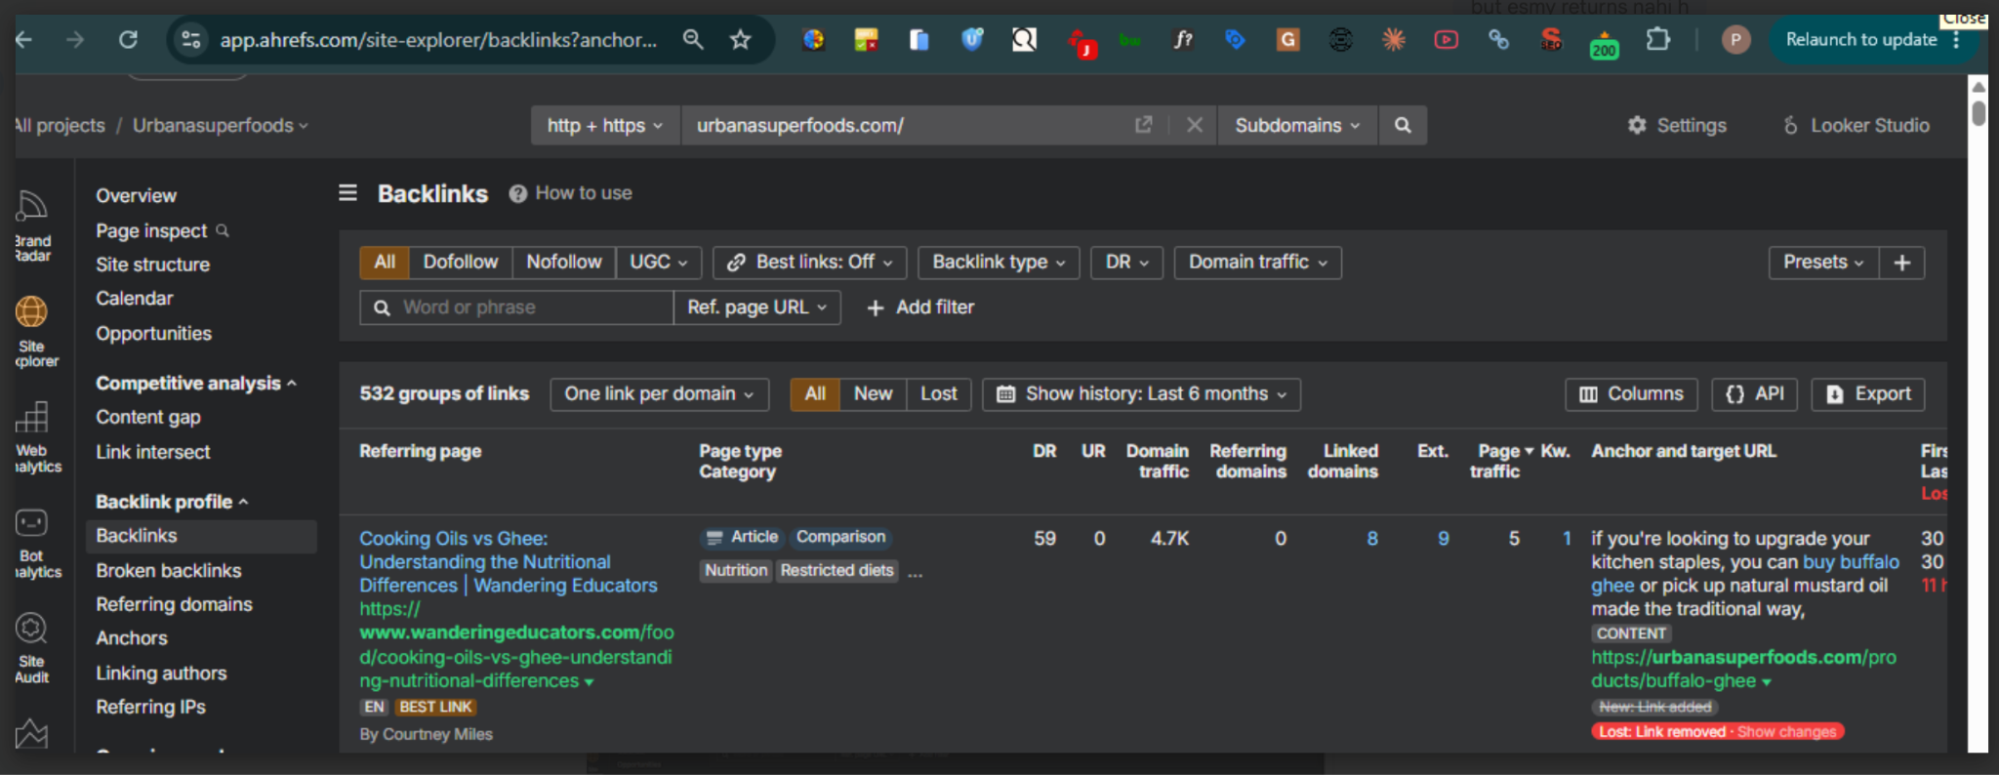Open Looker Studio integration
The height and width of the screenshot is (776, 1999).
click(x=1857, y=125)
